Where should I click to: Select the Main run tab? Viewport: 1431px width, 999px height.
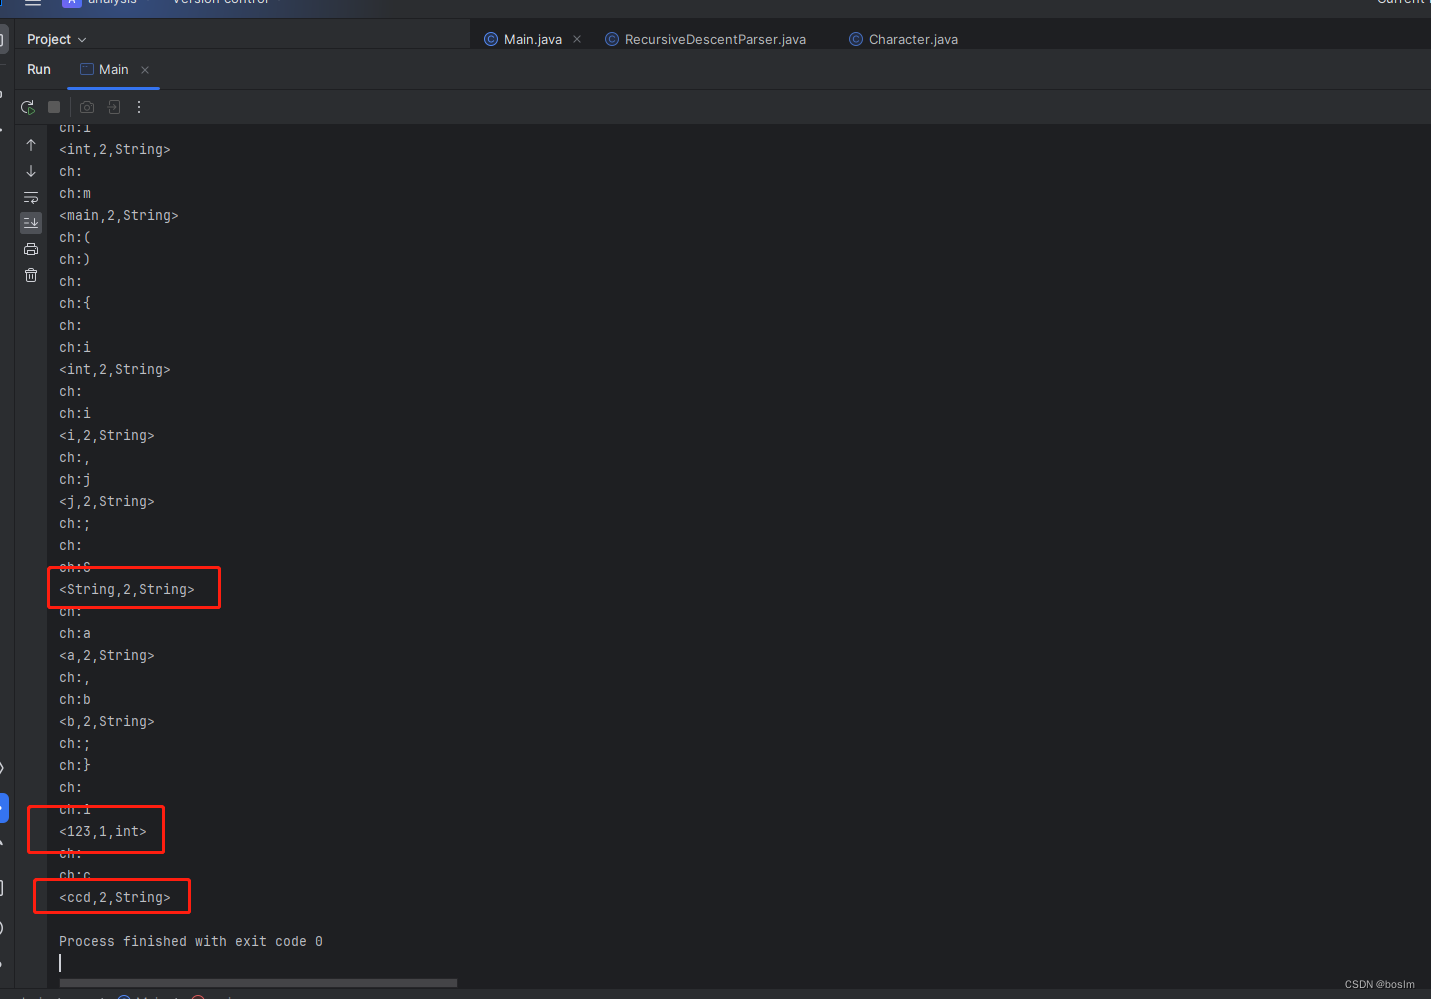tap(113, 69)
